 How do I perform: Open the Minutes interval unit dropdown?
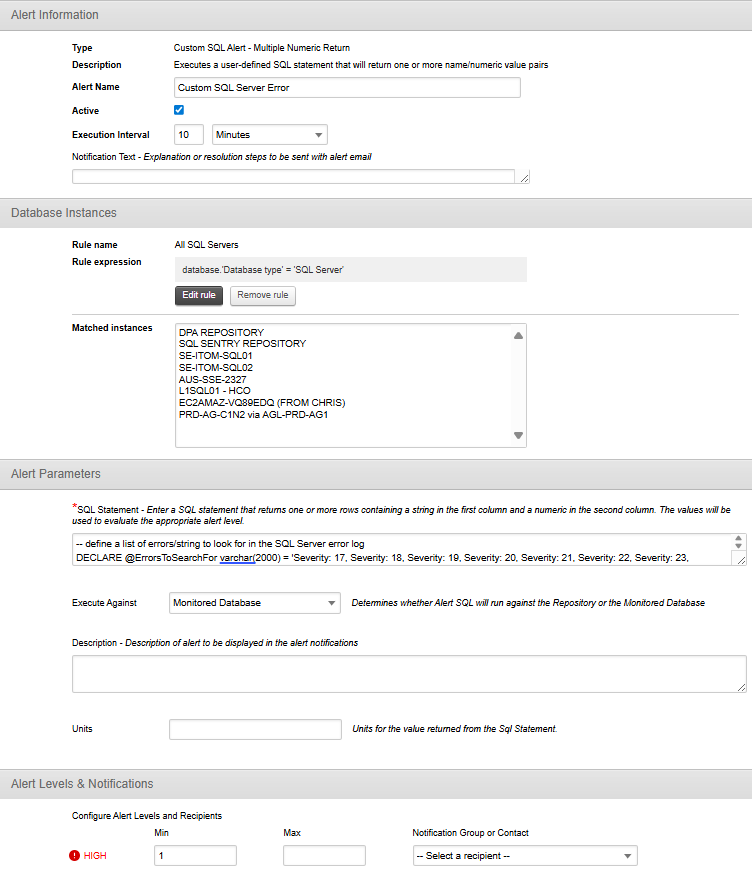pos(270,135)
